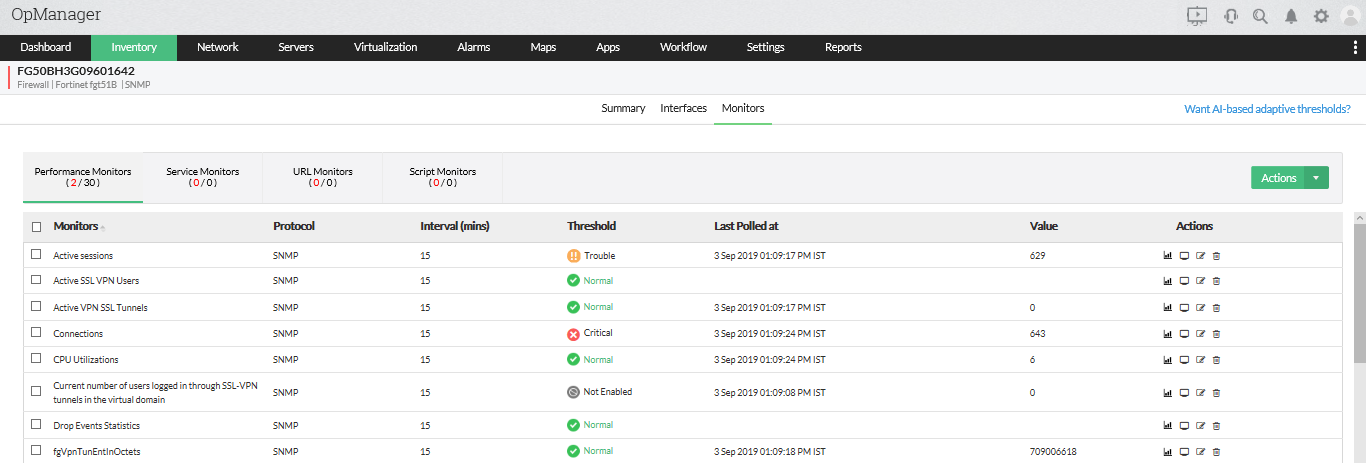1366x463 pixels.
Task: Tick the Active sessions checkbox
Action: tap(36, 255)
